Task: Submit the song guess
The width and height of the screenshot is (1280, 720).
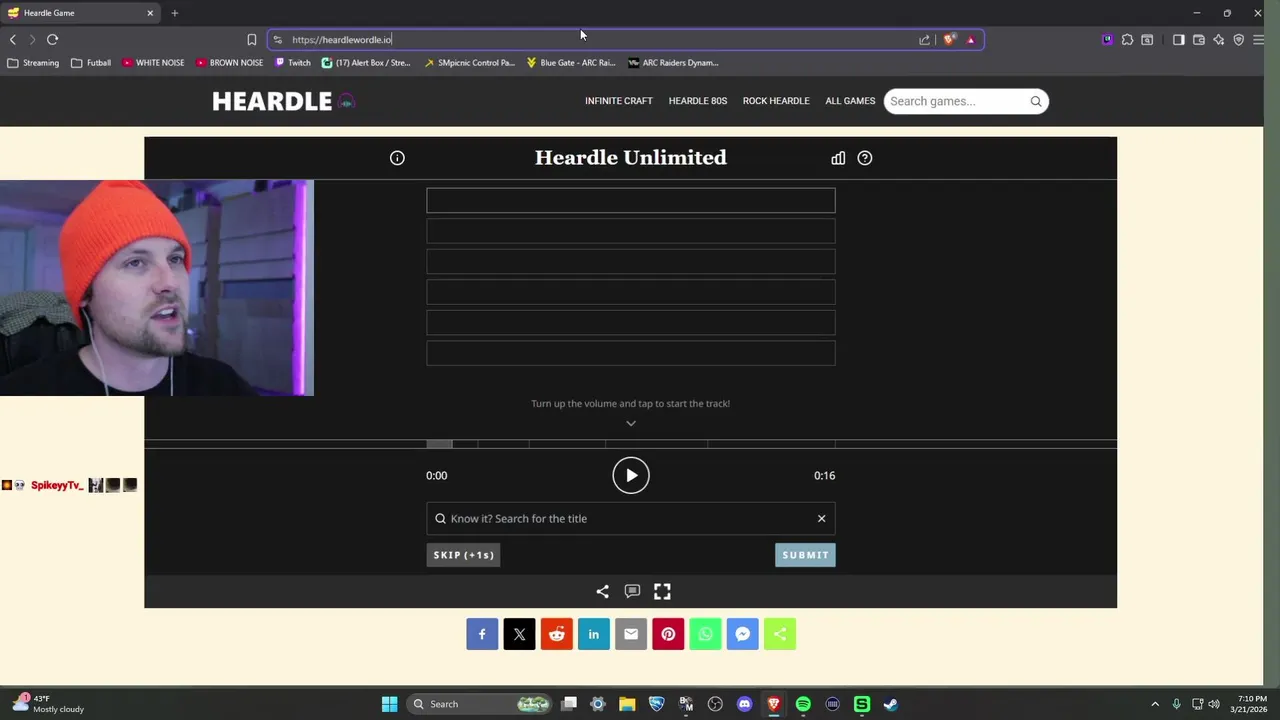Action: (805, 555)
